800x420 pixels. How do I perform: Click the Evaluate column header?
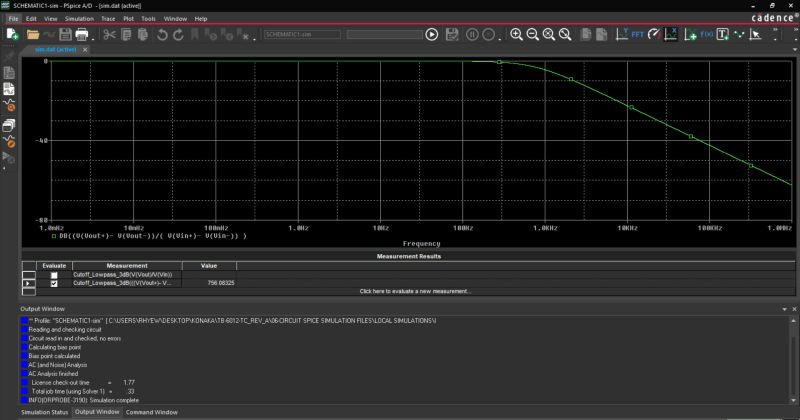pyautogui.click(x=54, y=266)
